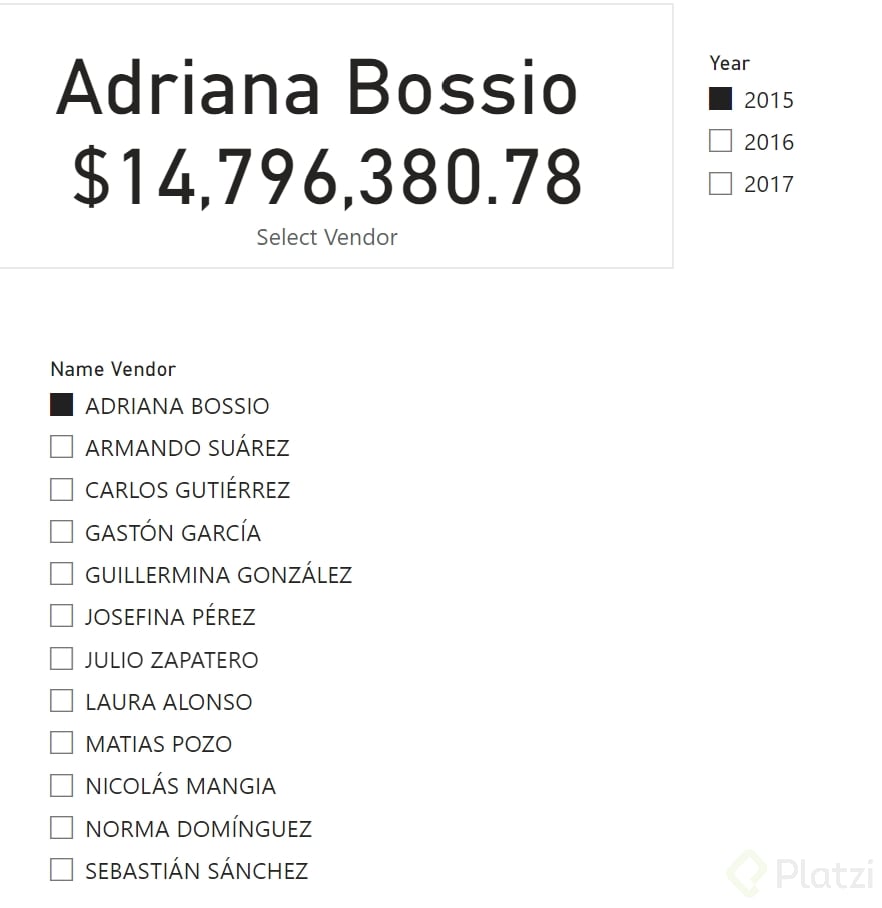
Task: Toggle the JULIO ZAPATERO checkbox
Action: click(x=62, y=659)
